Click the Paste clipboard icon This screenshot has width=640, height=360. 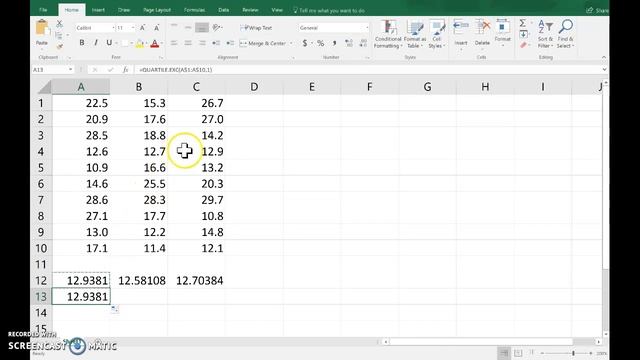coord(42,28)
